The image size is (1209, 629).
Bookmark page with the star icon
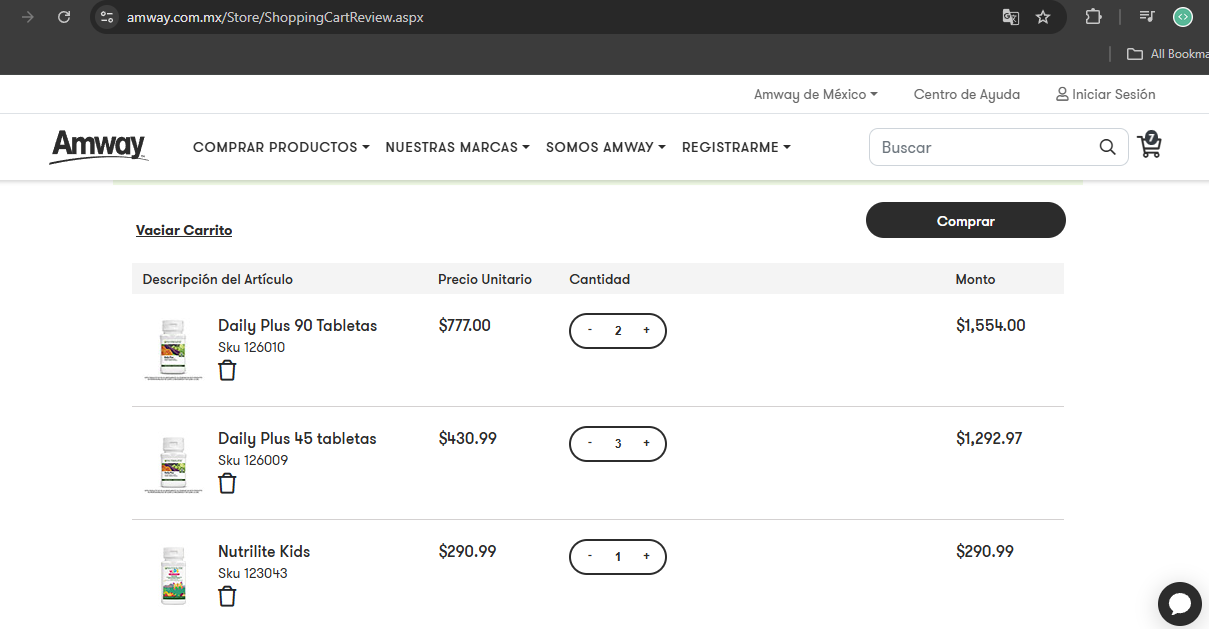tap(1043, 17)
